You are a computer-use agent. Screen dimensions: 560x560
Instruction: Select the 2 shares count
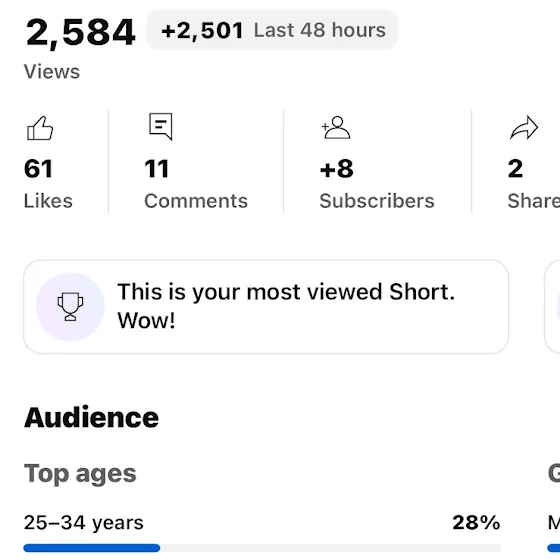(x=515, y=169)
